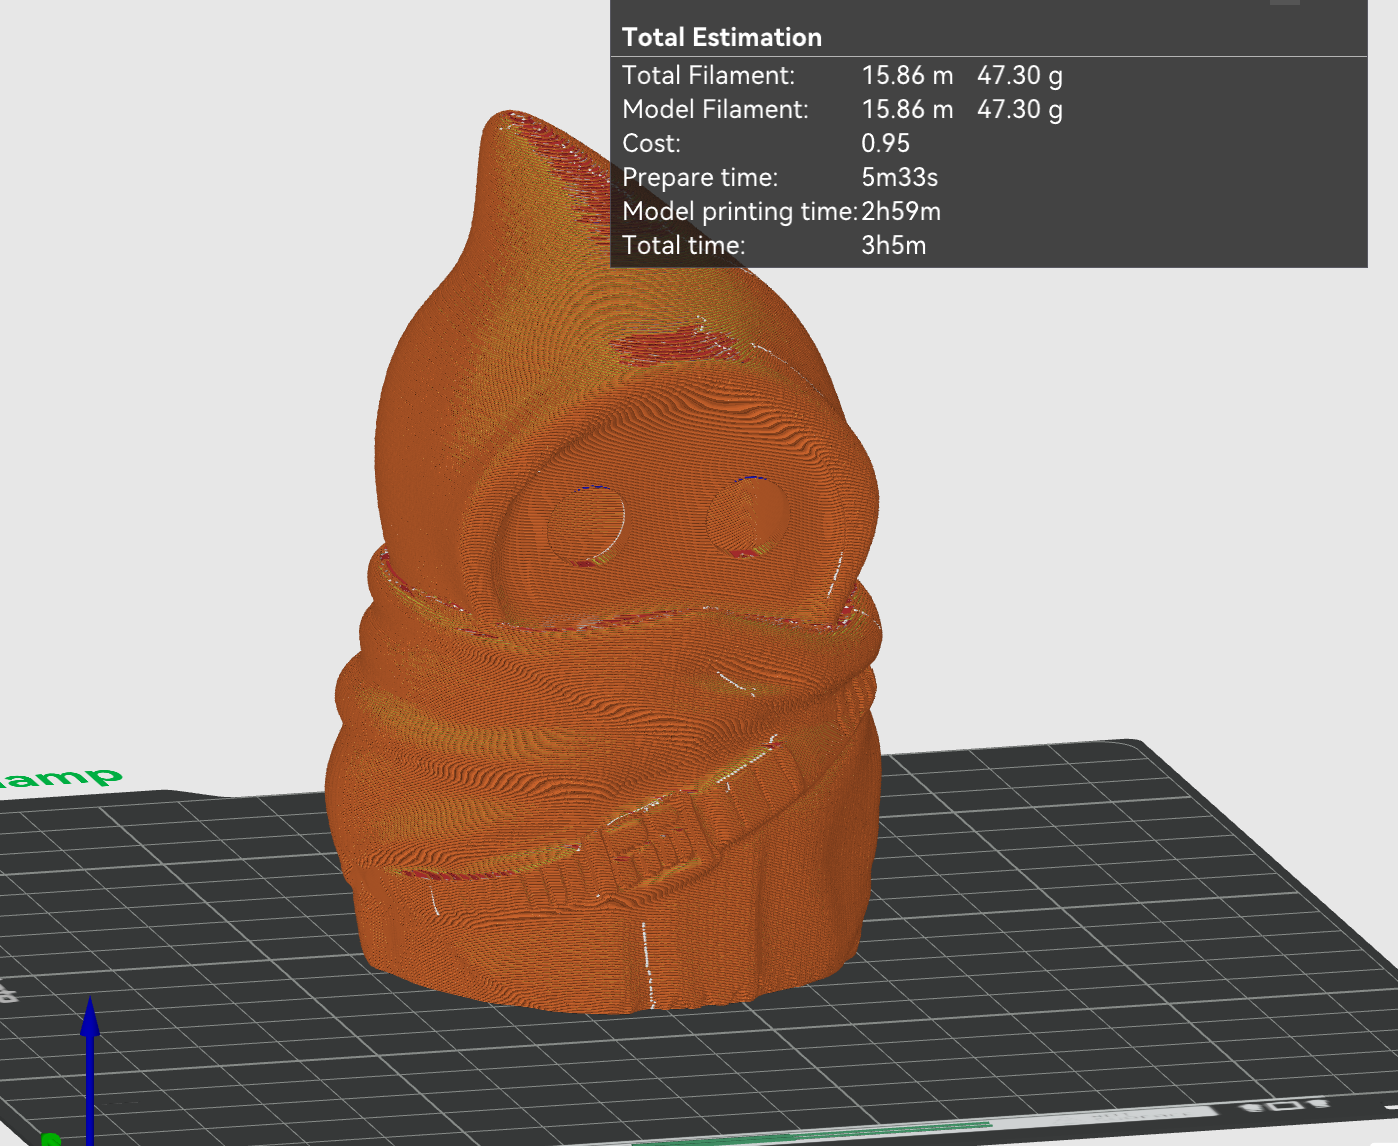1398x1146 pixels.
Task: Select the 15.86 m value in Model Filament row
Action: click(x=907, y=109)
